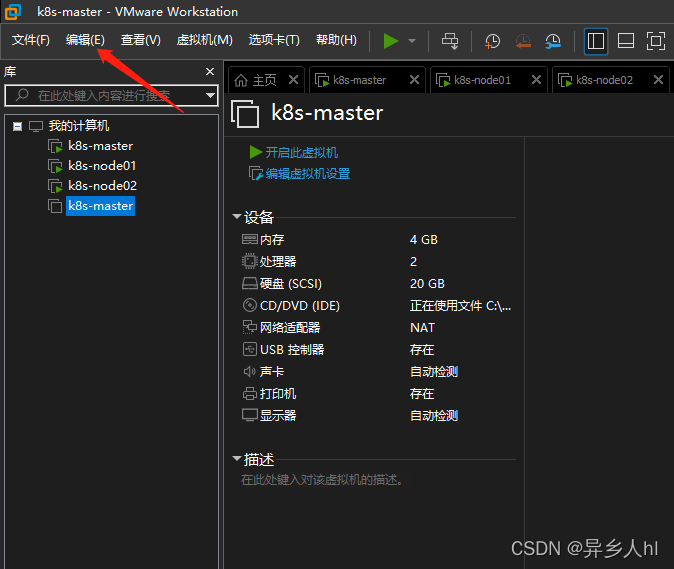Image resolution: width=674 pixels, height=569 pixels.
Task: Click the green power on play button
Action: pos(391,41)
